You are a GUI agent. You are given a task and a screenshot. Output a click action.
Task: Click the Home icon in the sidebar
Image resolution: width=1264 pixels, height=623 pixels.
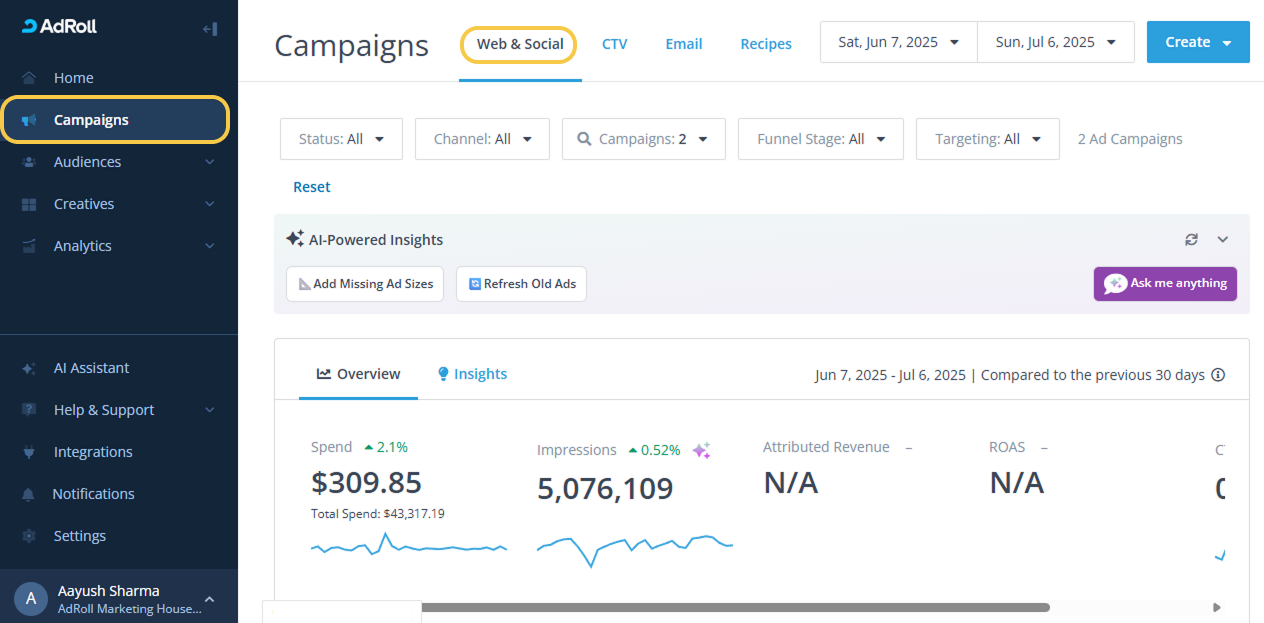tap(29, 78)
